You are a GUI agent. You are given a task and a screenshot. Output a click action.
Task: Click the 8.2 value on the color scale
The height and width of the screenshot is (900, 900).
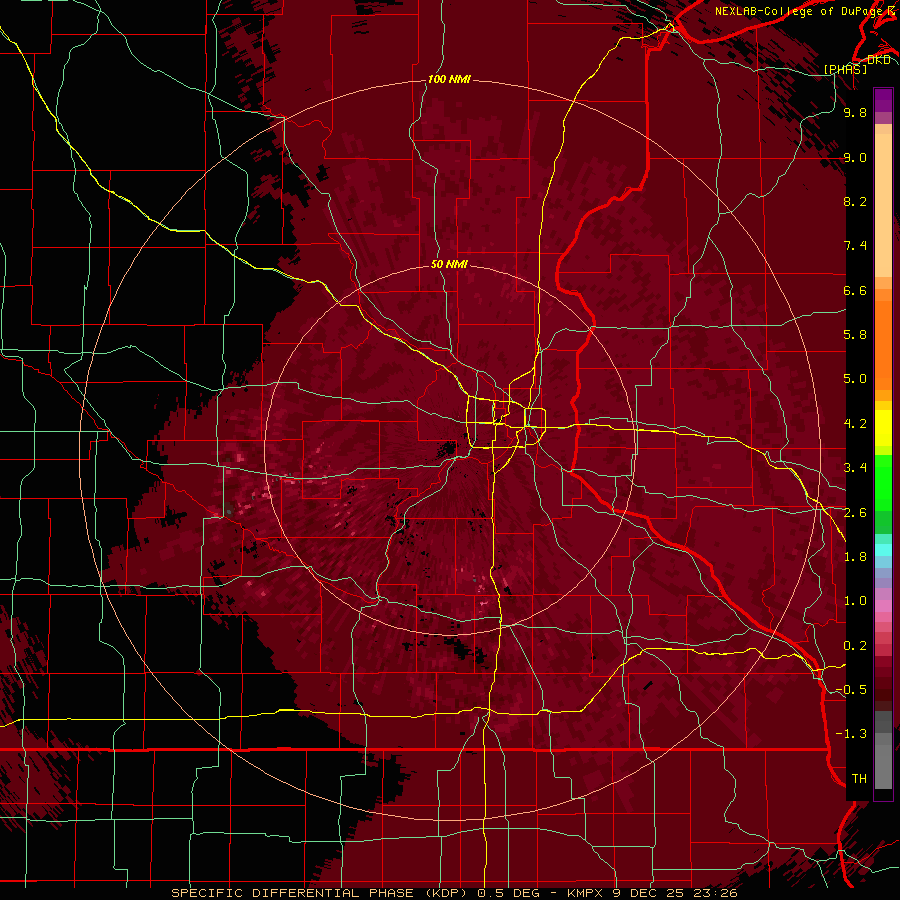pos(855,201)
